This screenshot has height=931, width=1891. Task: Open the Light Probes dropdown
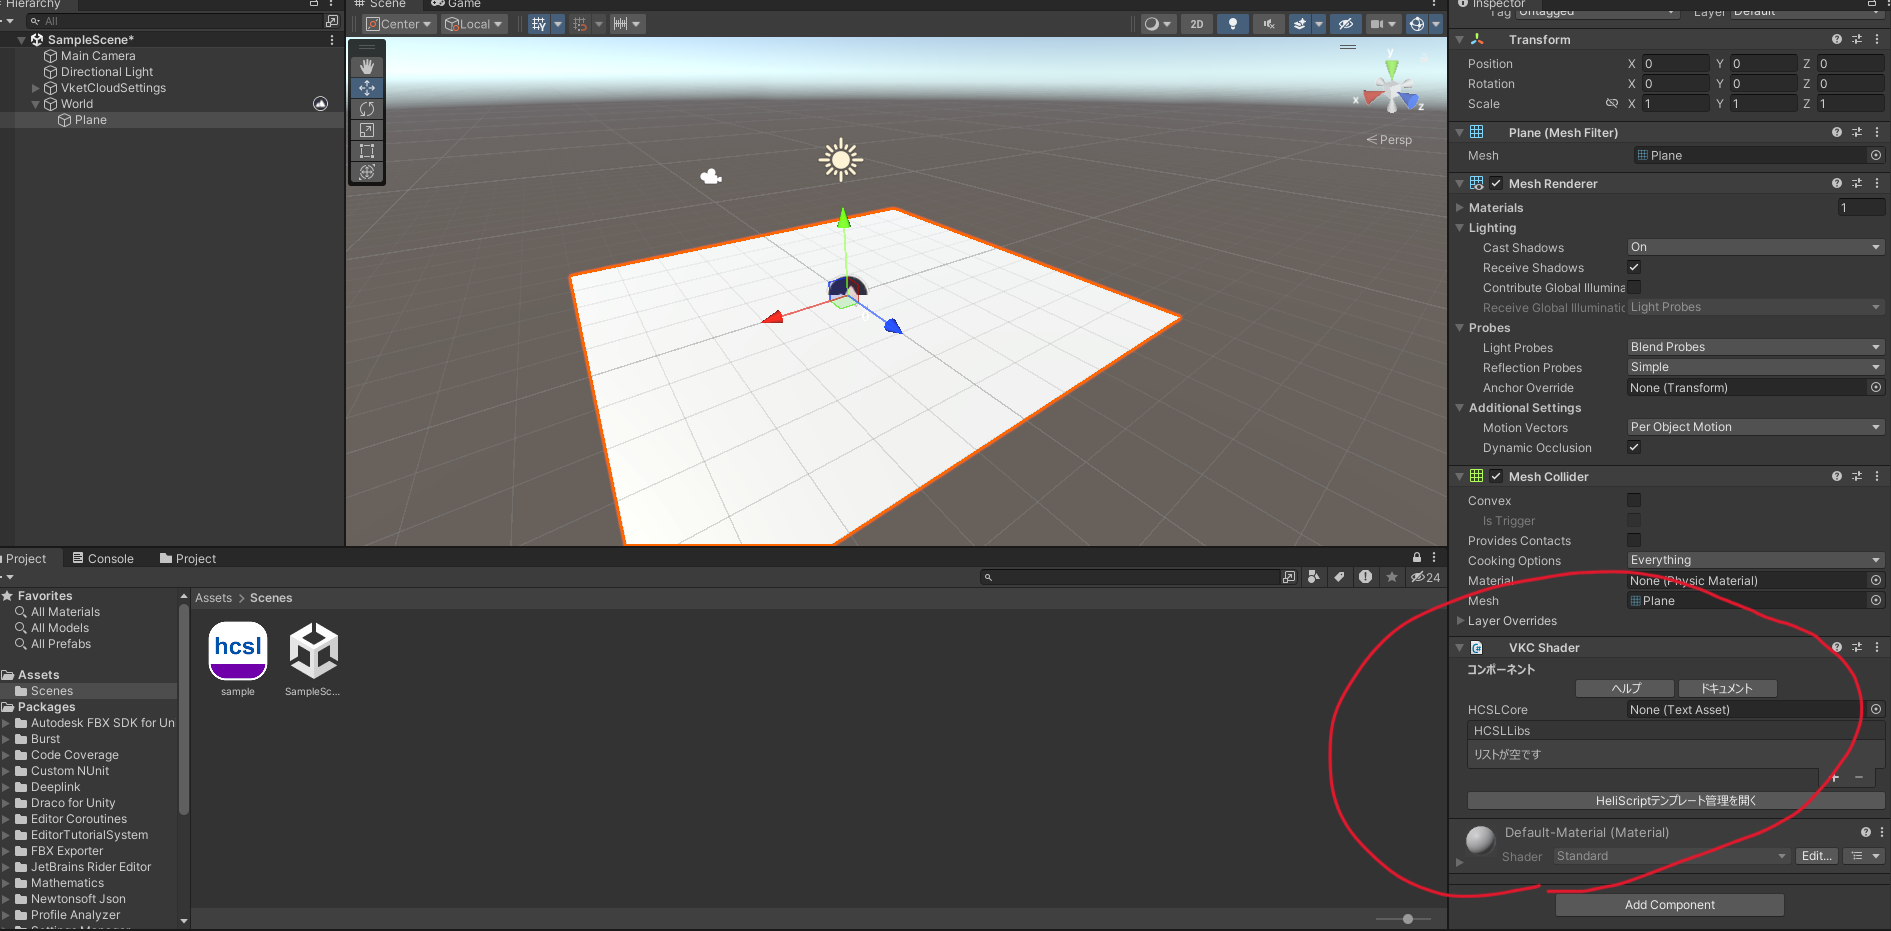point(1755,346)
